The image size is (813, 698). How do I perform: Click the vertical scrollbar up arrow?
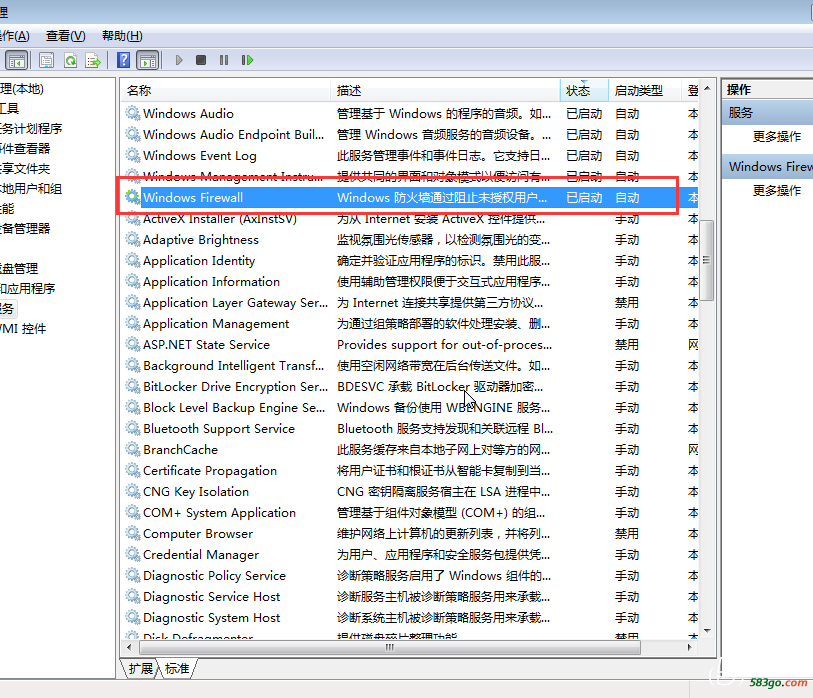pos(707,89)
